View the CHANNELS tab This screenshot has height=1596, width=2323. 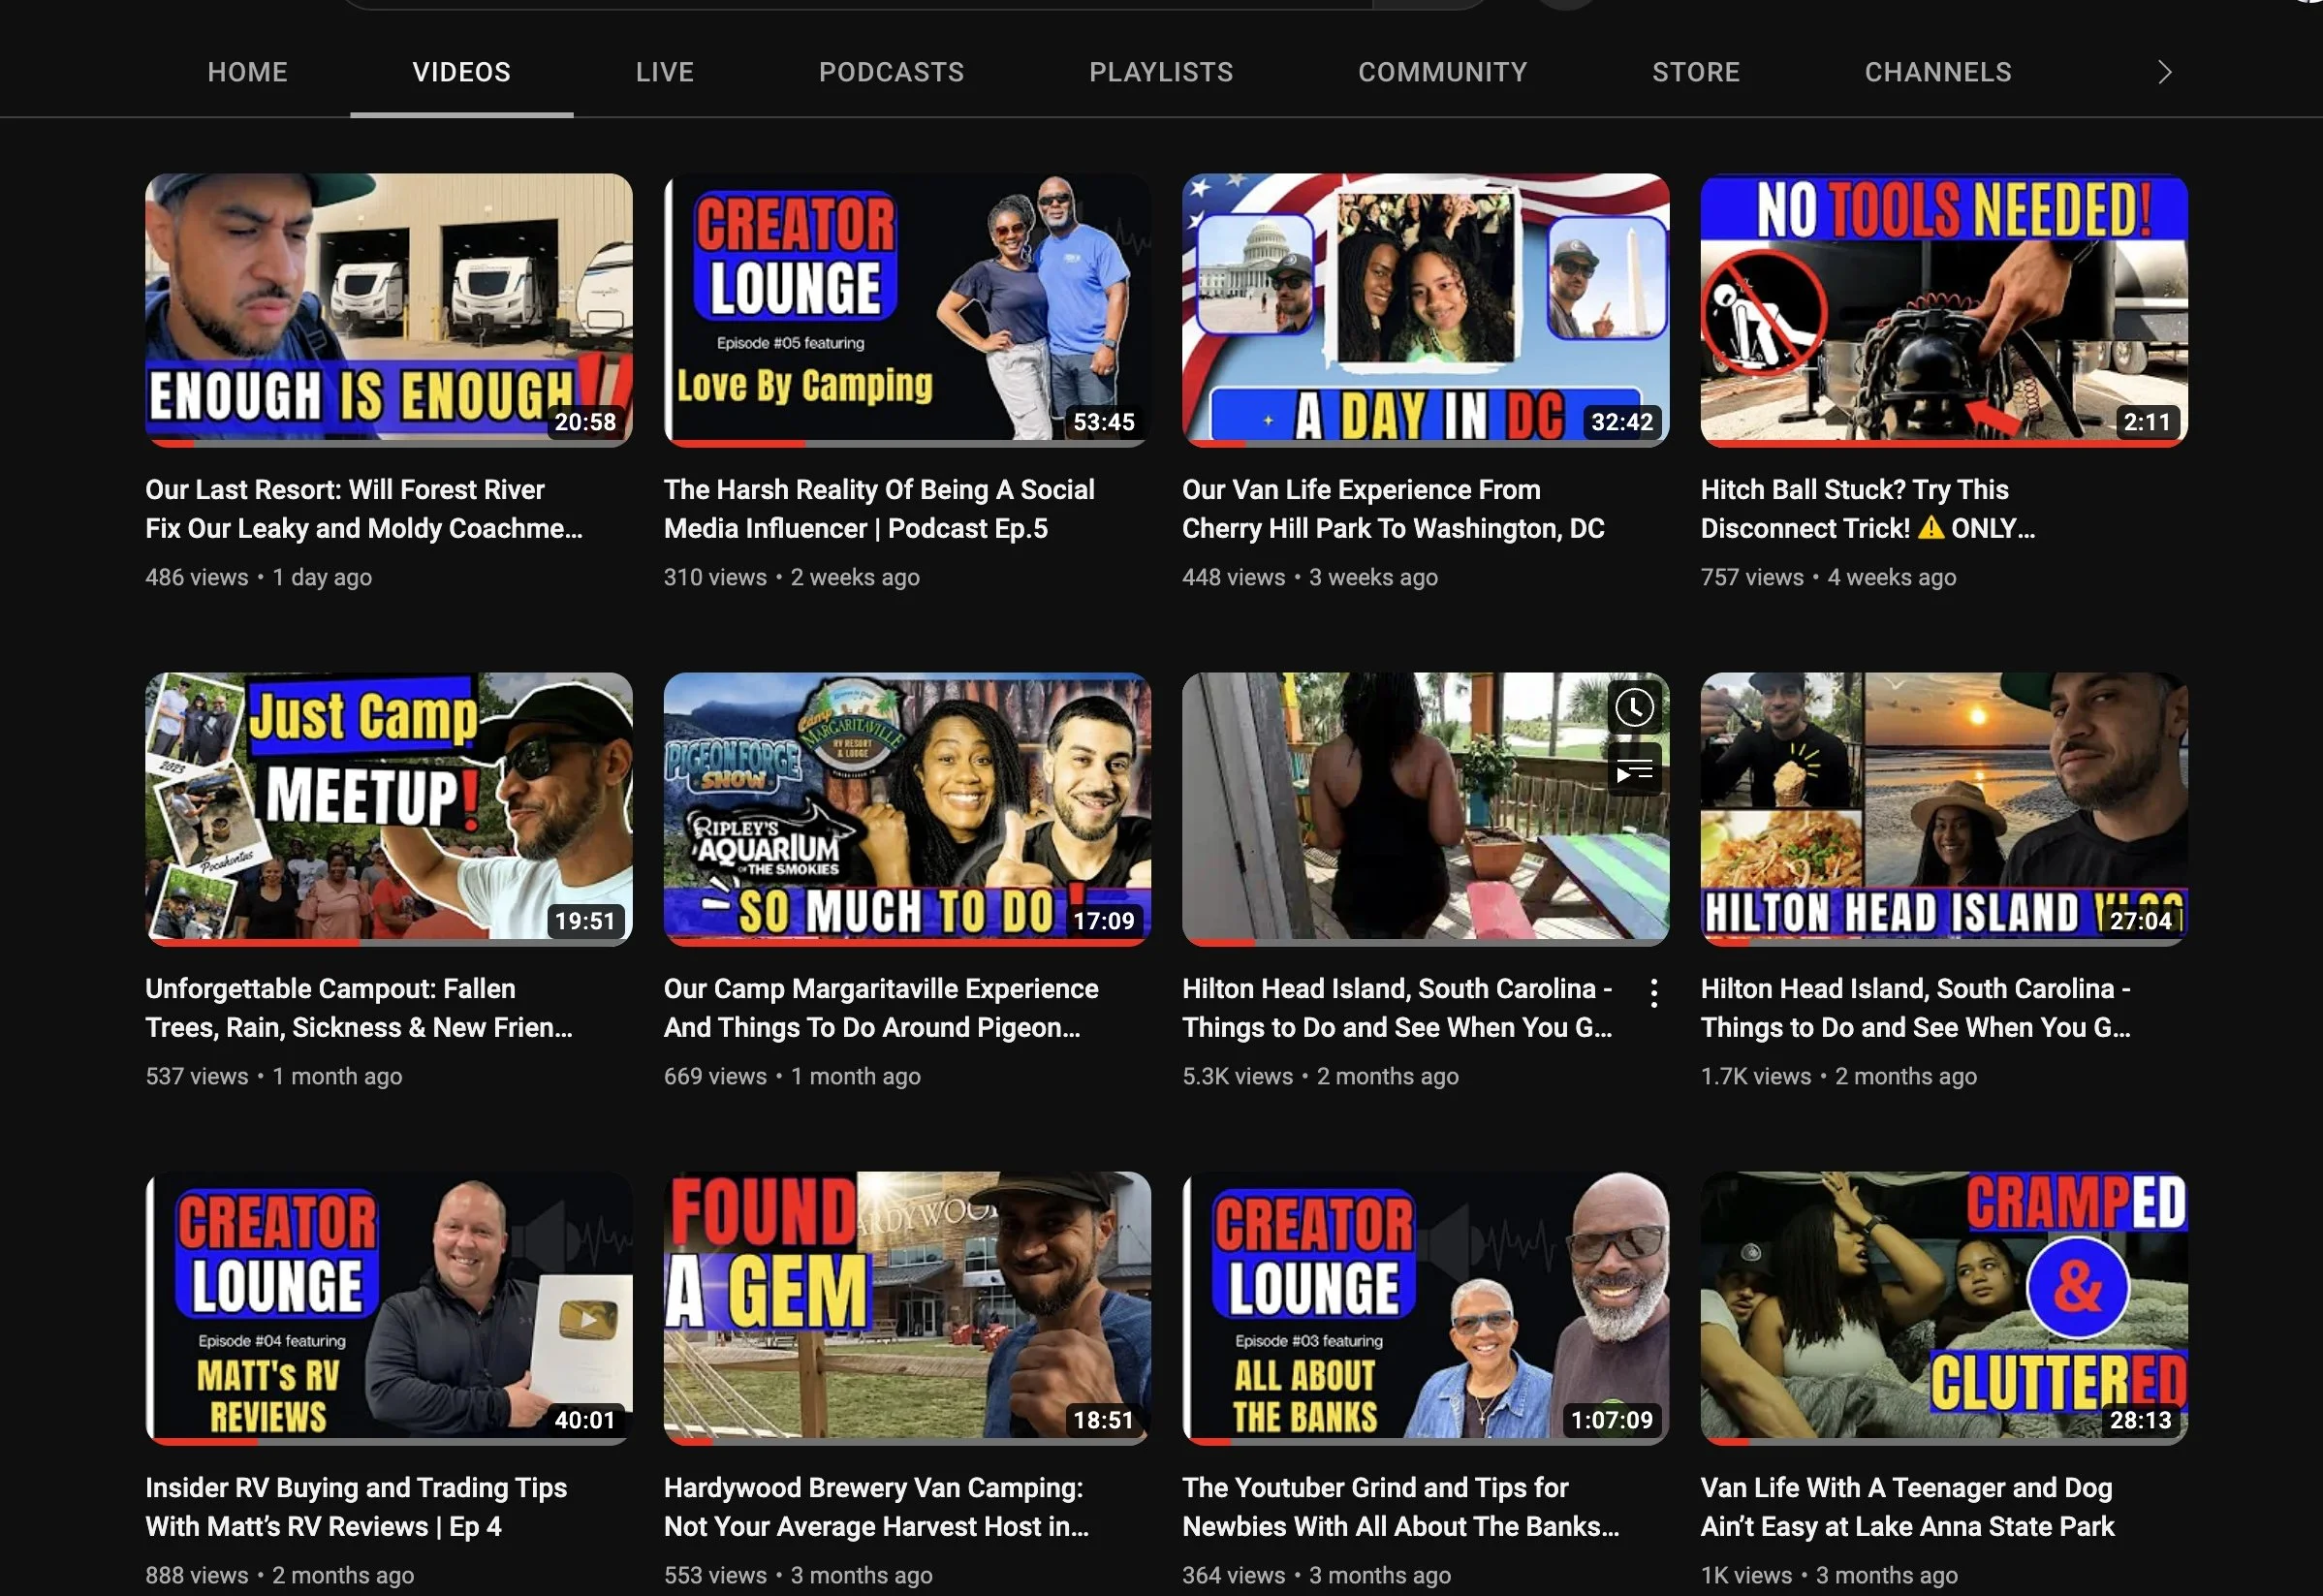tap(1937, 71)
